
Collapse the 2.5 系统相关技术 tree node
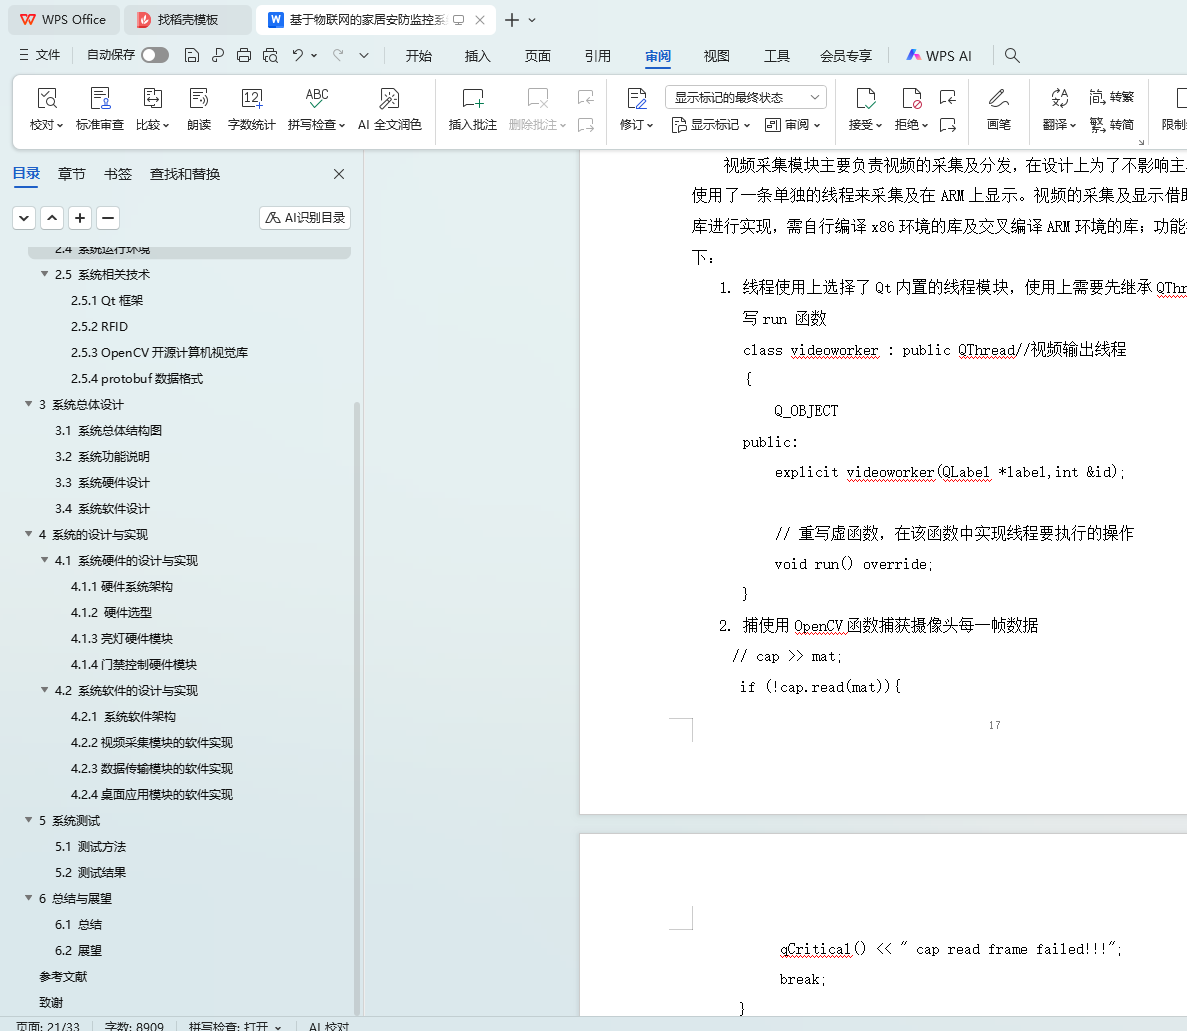pos(44,274)
